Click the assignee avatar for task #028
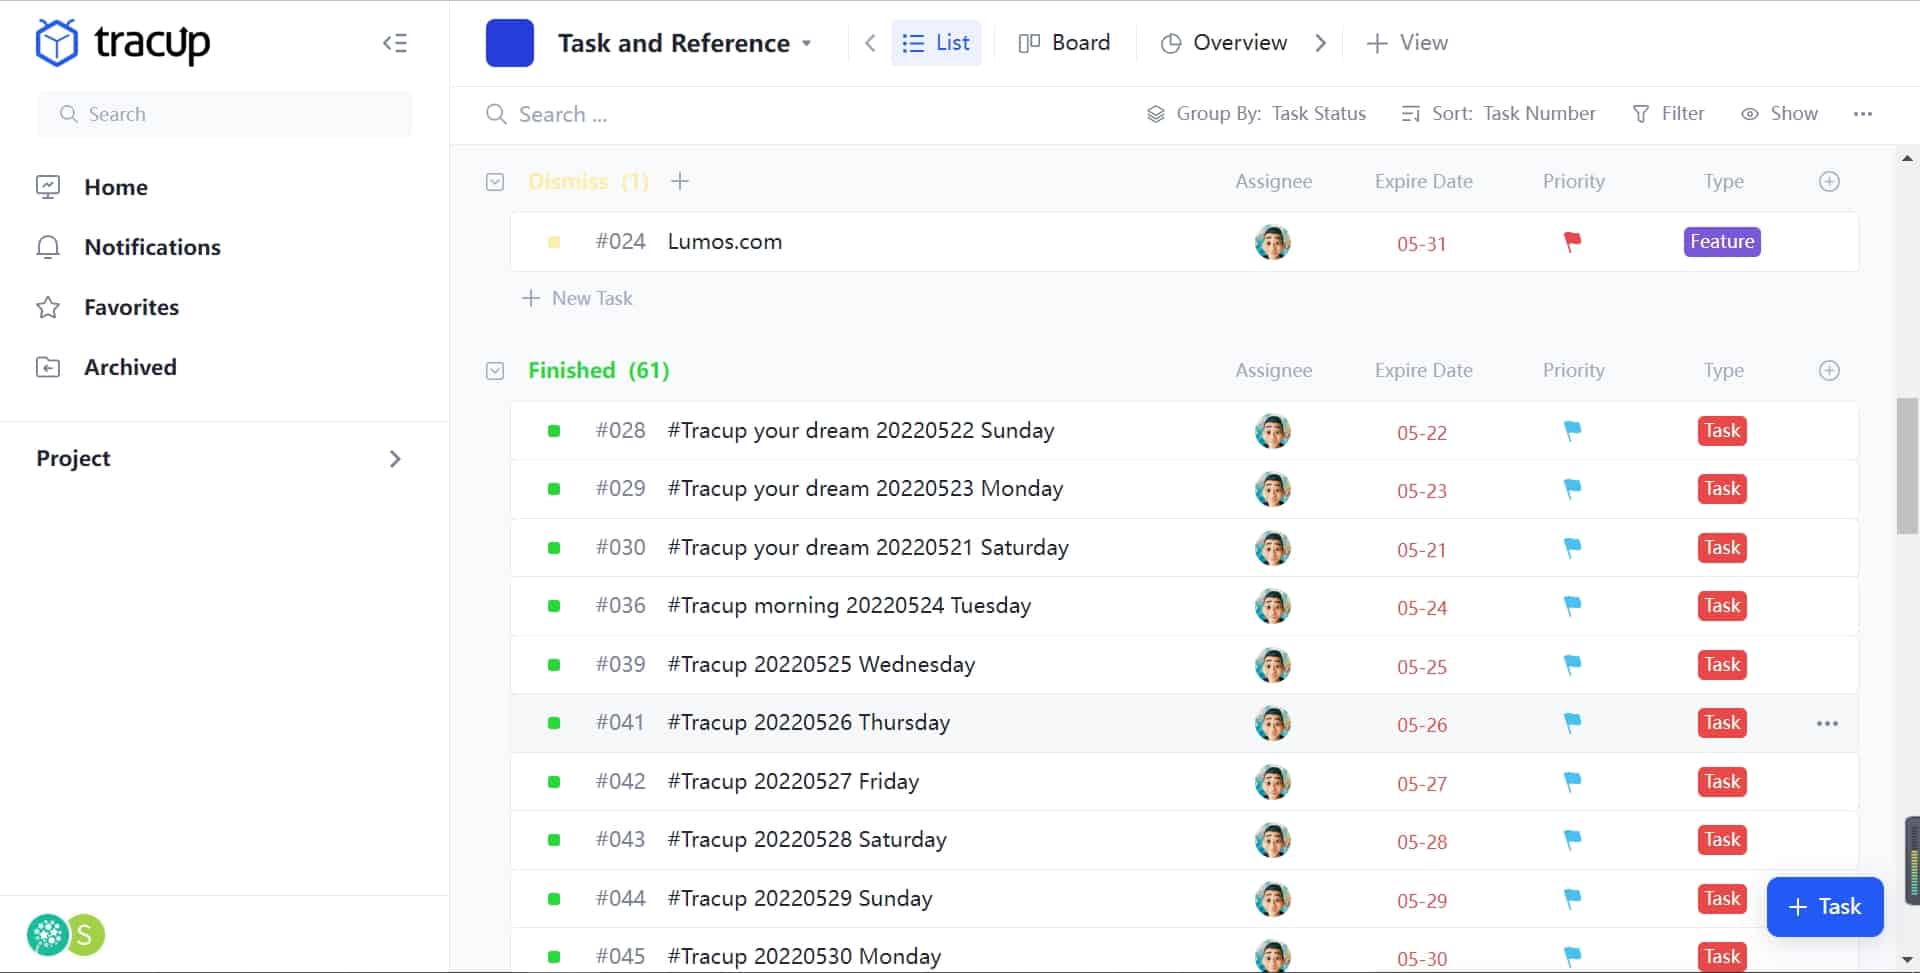 point(1272,431)
